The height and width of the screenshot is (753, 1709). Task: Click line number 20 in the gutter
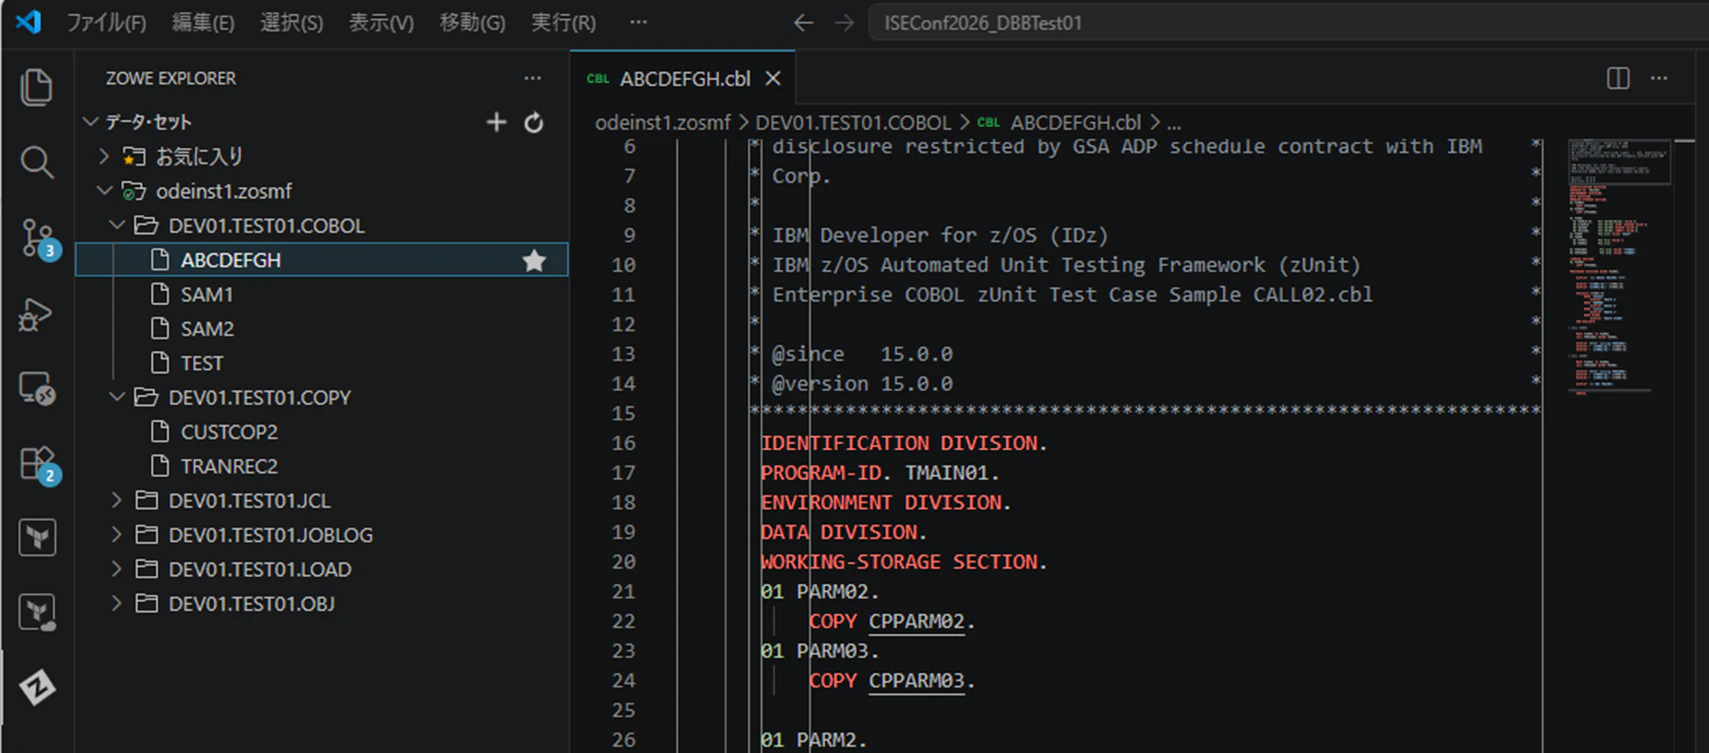coord(624,562)
